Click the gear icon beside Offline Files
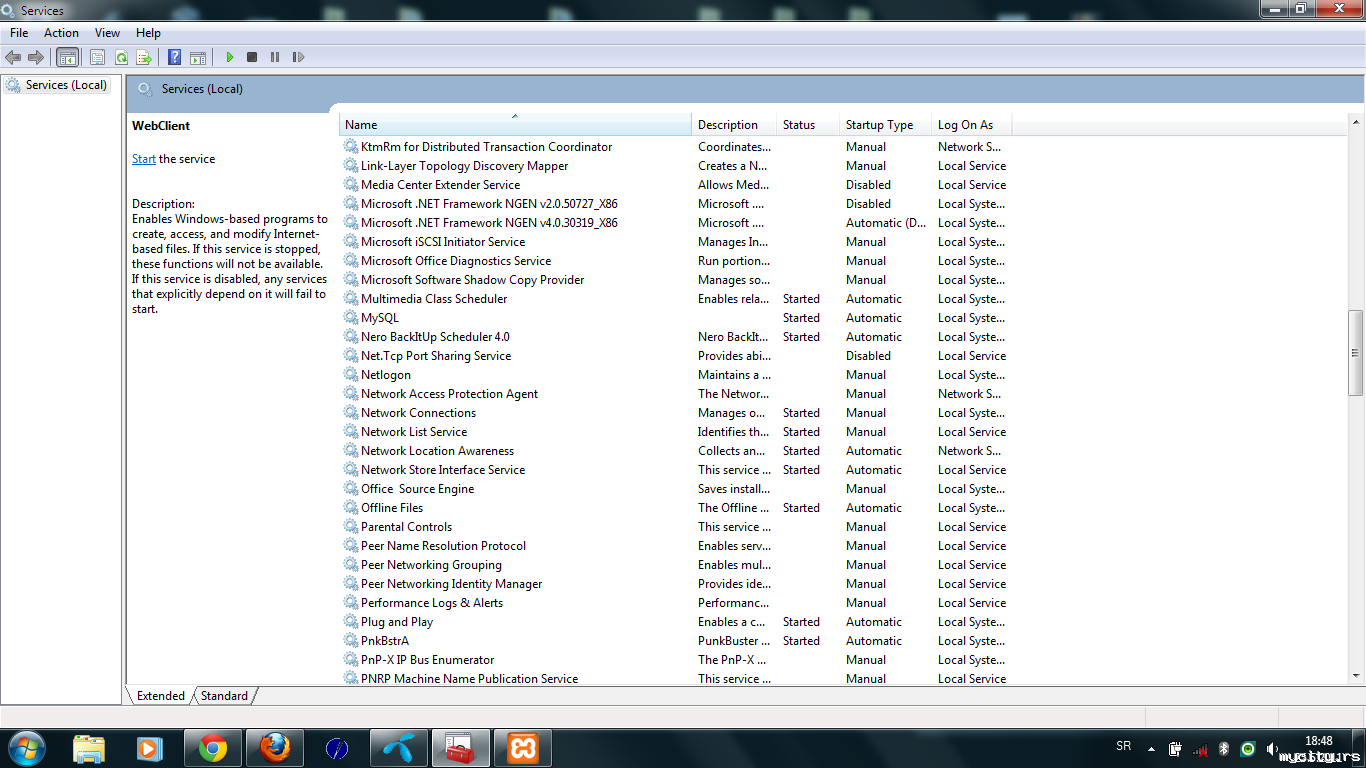This screenshot has height=768, width=1366. [351, 508]
